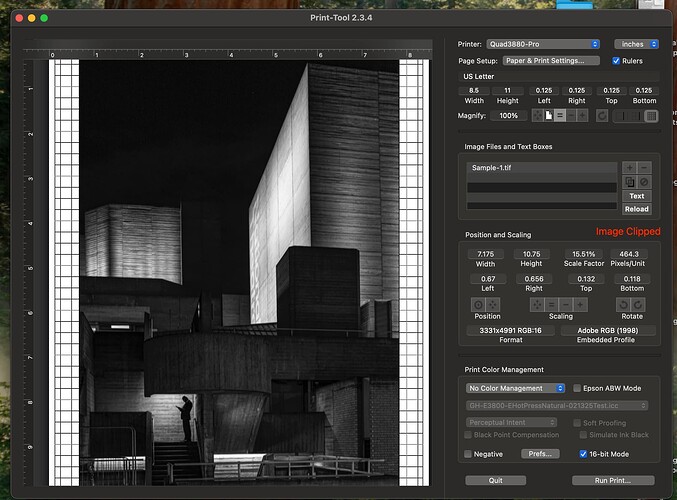Click the grid display icon in Magnify row
Viewport: 677px width, 500px height.
(651, 116)
